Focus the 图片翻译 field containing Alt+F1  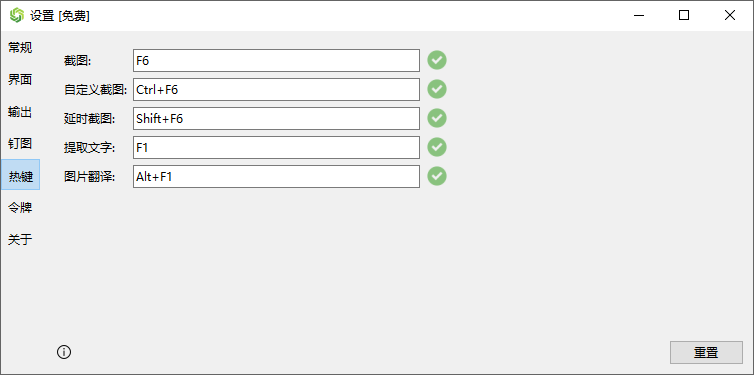coord(276,176)
